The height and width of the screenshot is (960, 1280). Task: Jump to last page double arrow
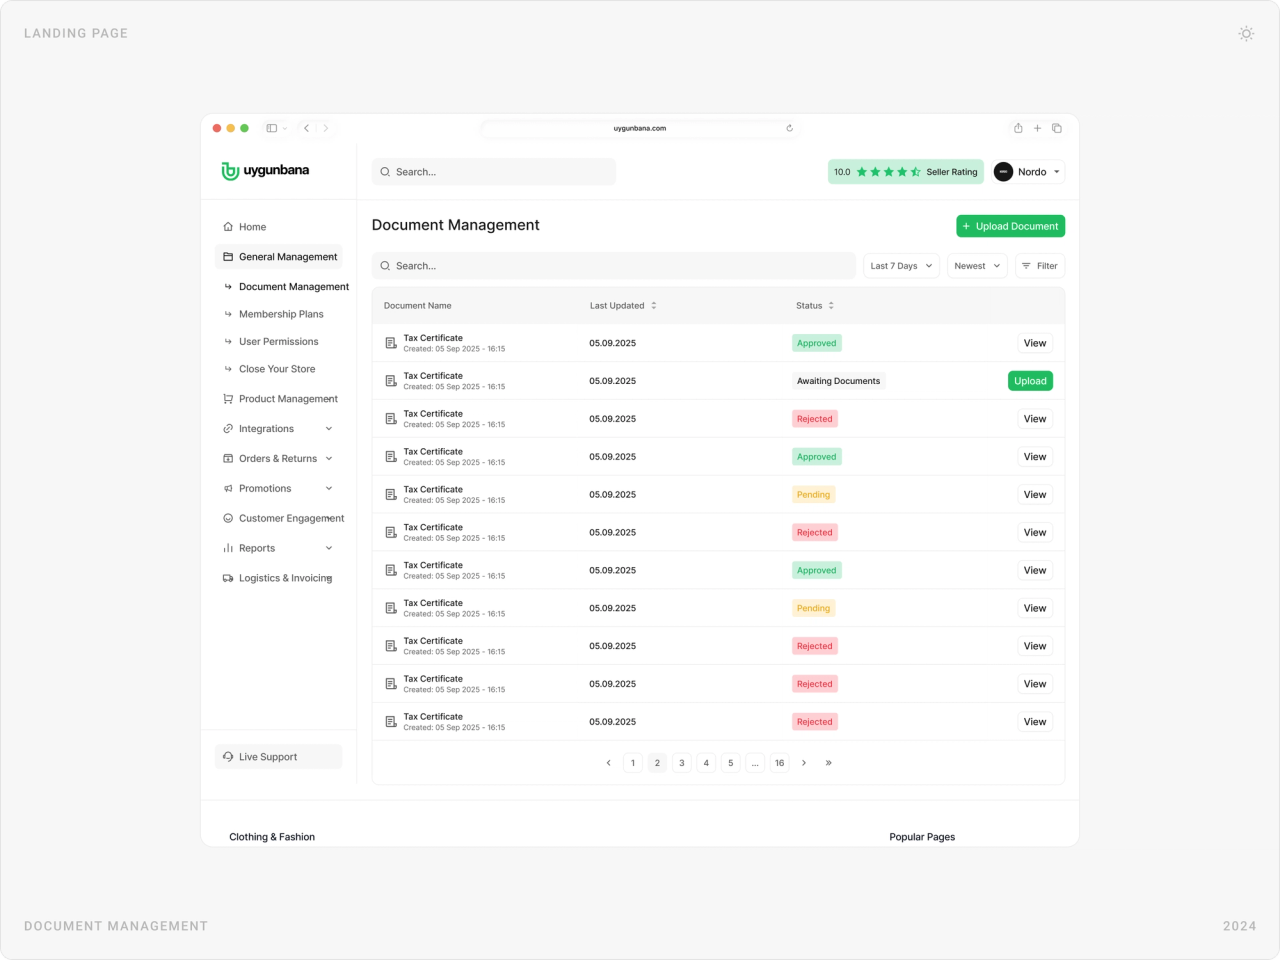[x=829, y=763]
